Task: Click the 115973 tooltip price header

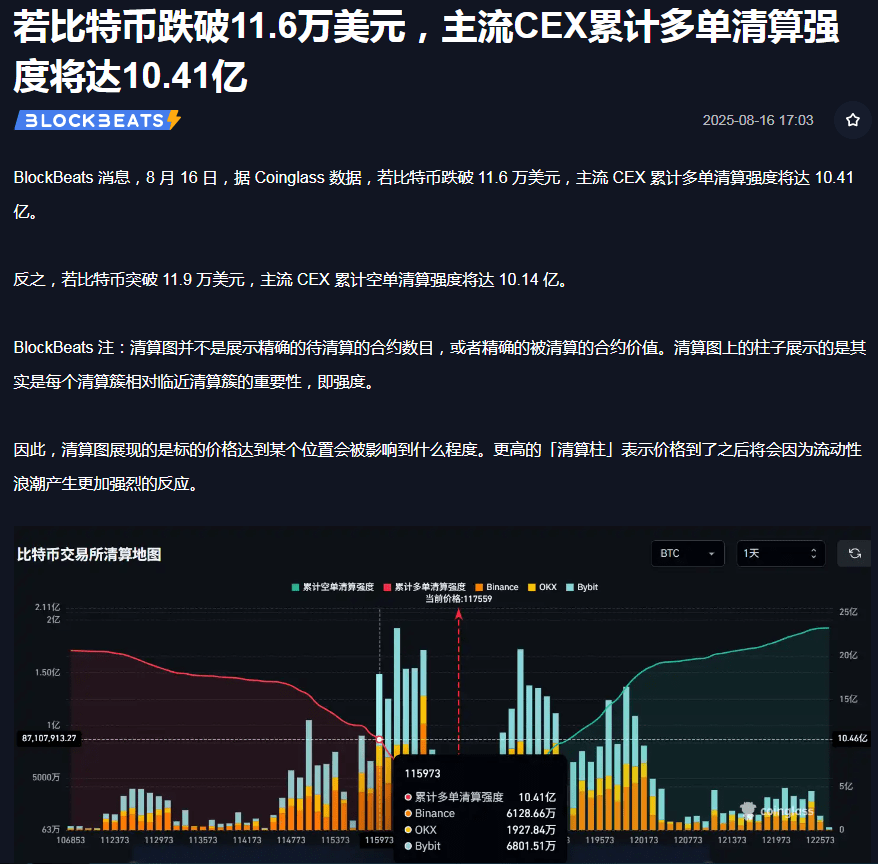Action: [422, 773]
